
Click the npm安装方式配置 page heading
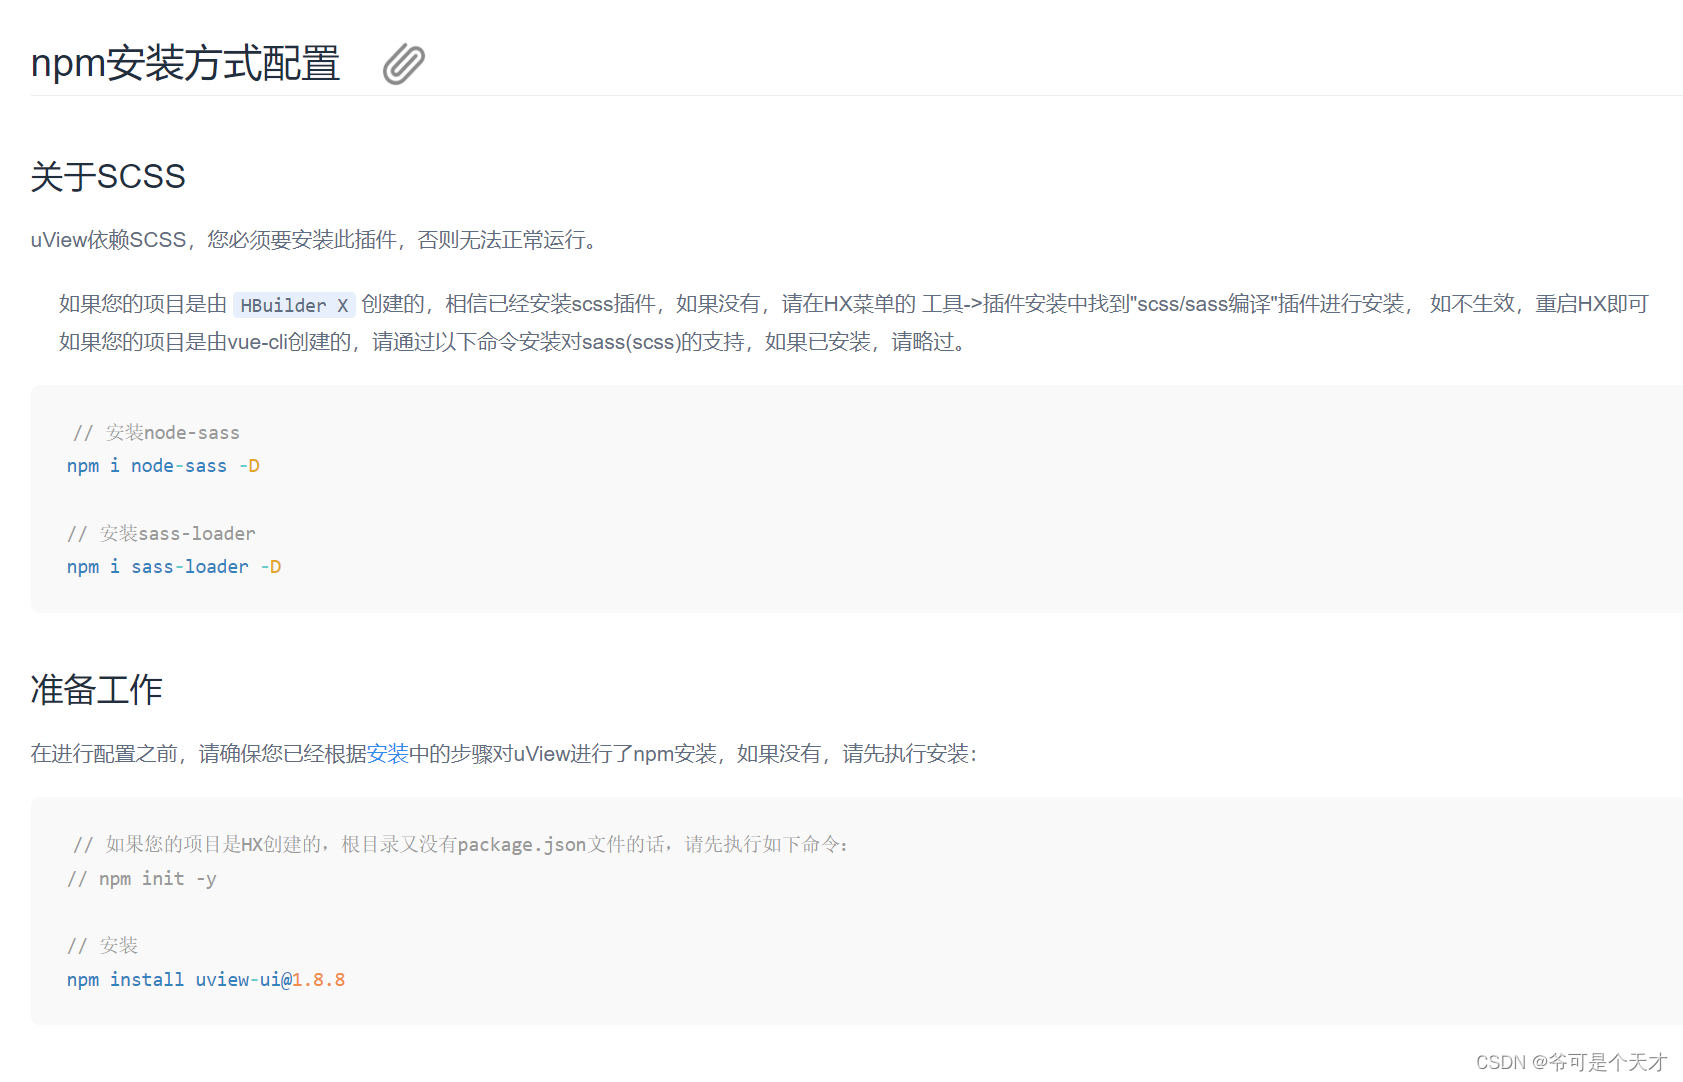(x=186, y=63)
